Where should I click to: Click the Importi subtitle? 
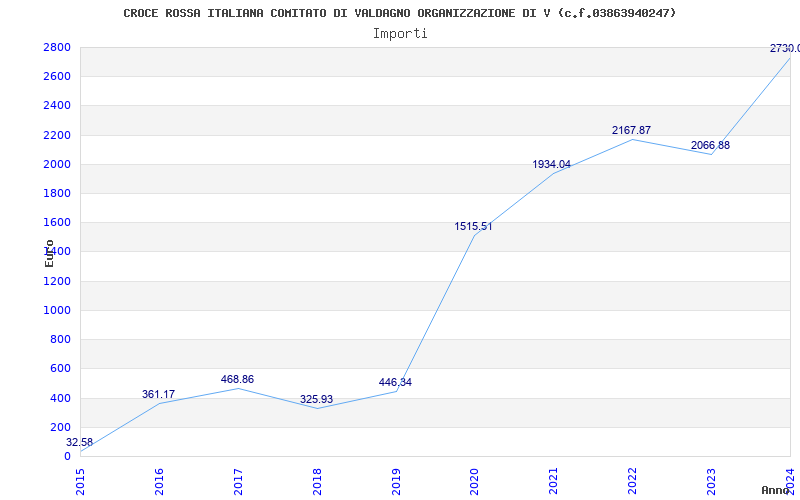[400, 34]
